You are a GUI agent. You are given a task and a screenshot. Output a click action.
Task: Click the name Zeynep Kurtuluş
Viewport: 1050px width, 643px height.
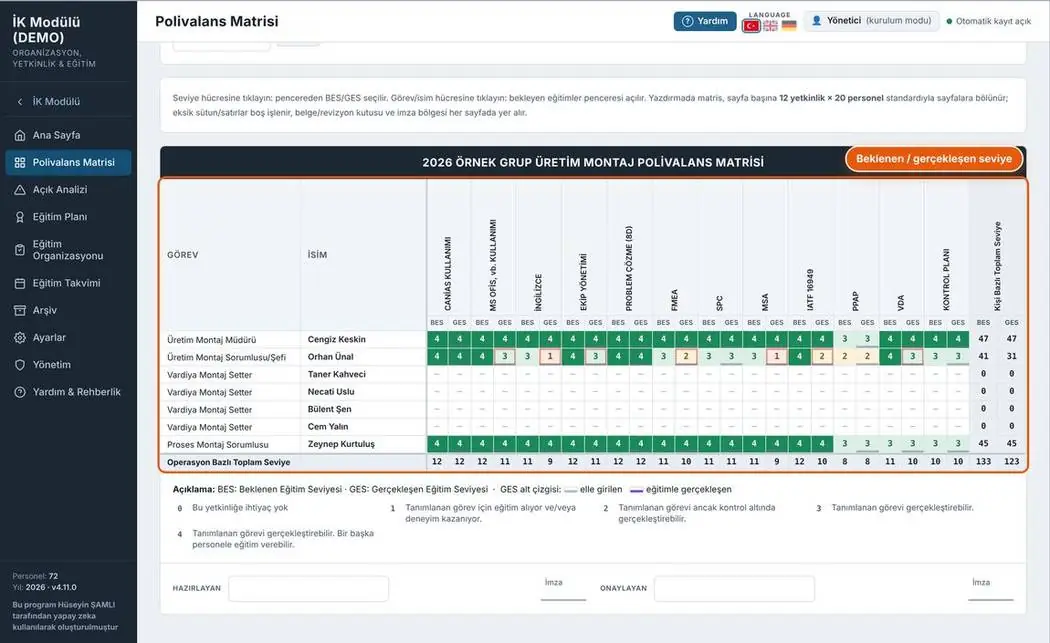pyautogui.click(x=342, y=444)
